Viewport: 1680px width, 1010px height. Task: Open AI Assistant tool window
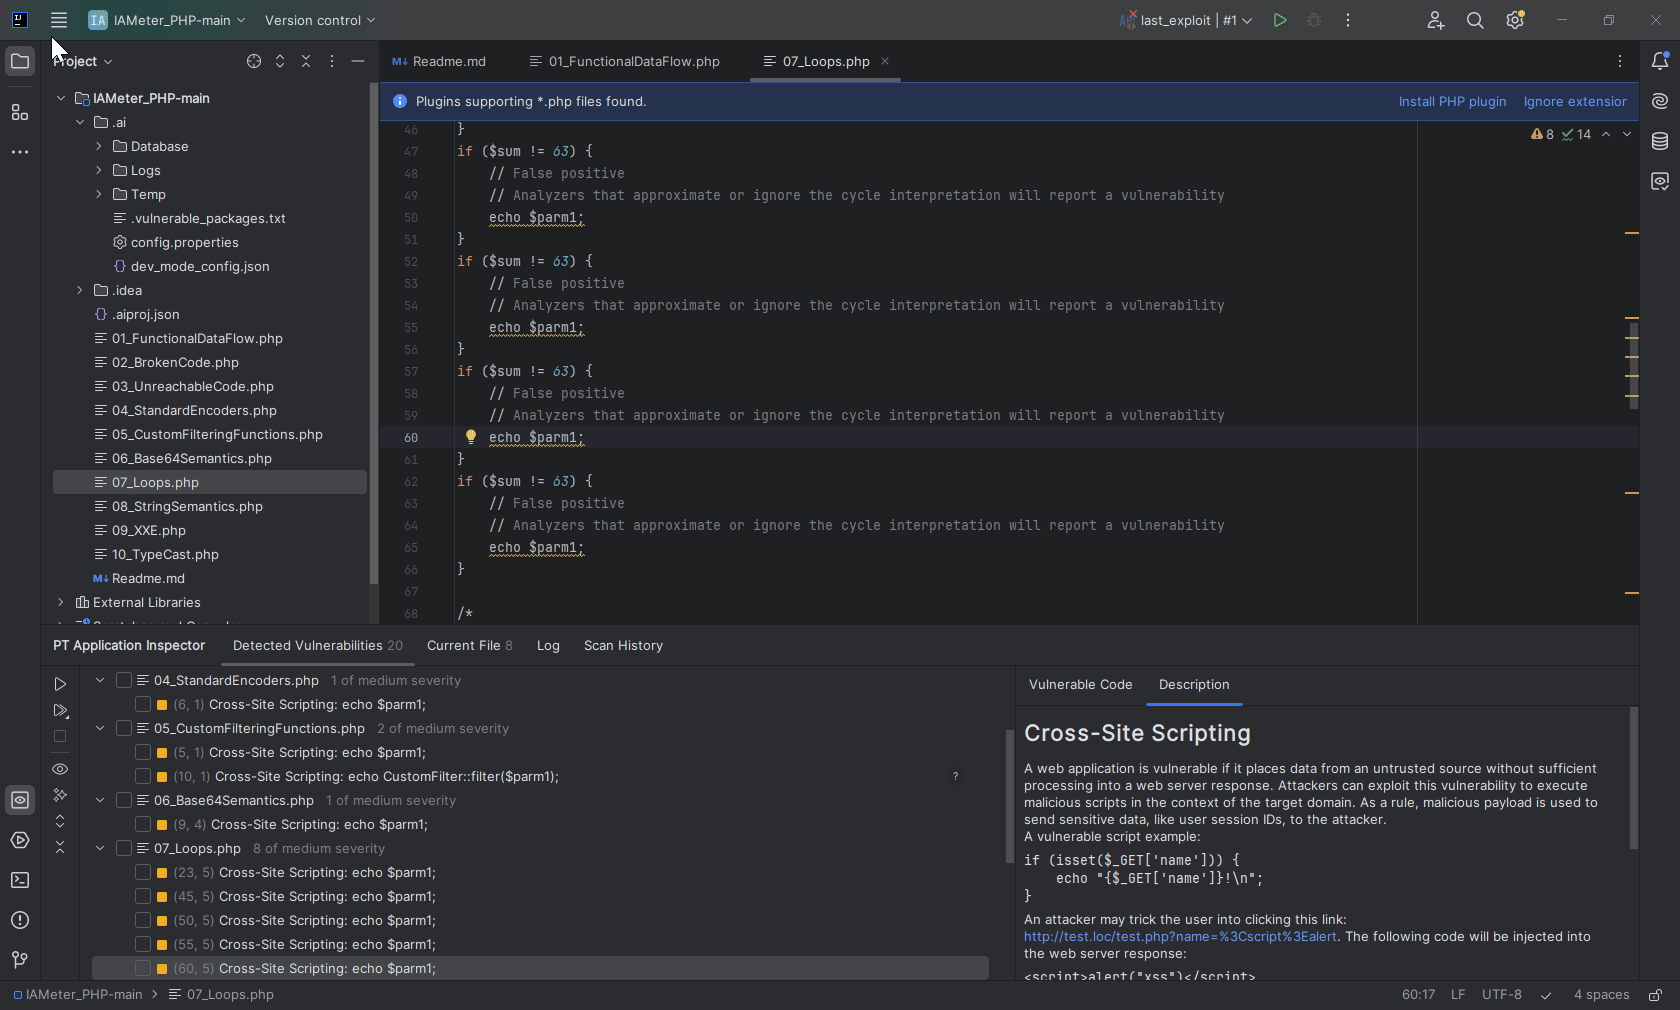[1660, 101]
